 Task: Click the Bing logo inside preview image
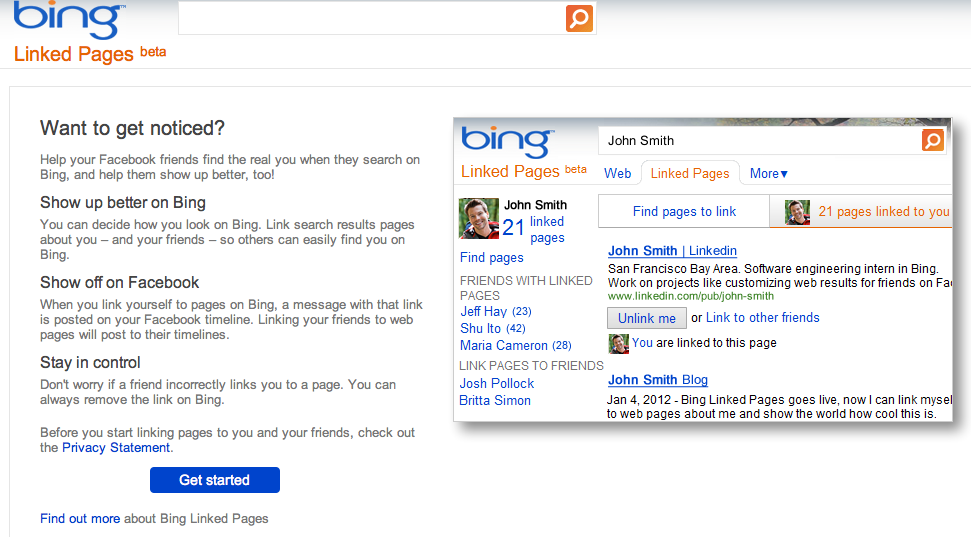tap(506, 140)
